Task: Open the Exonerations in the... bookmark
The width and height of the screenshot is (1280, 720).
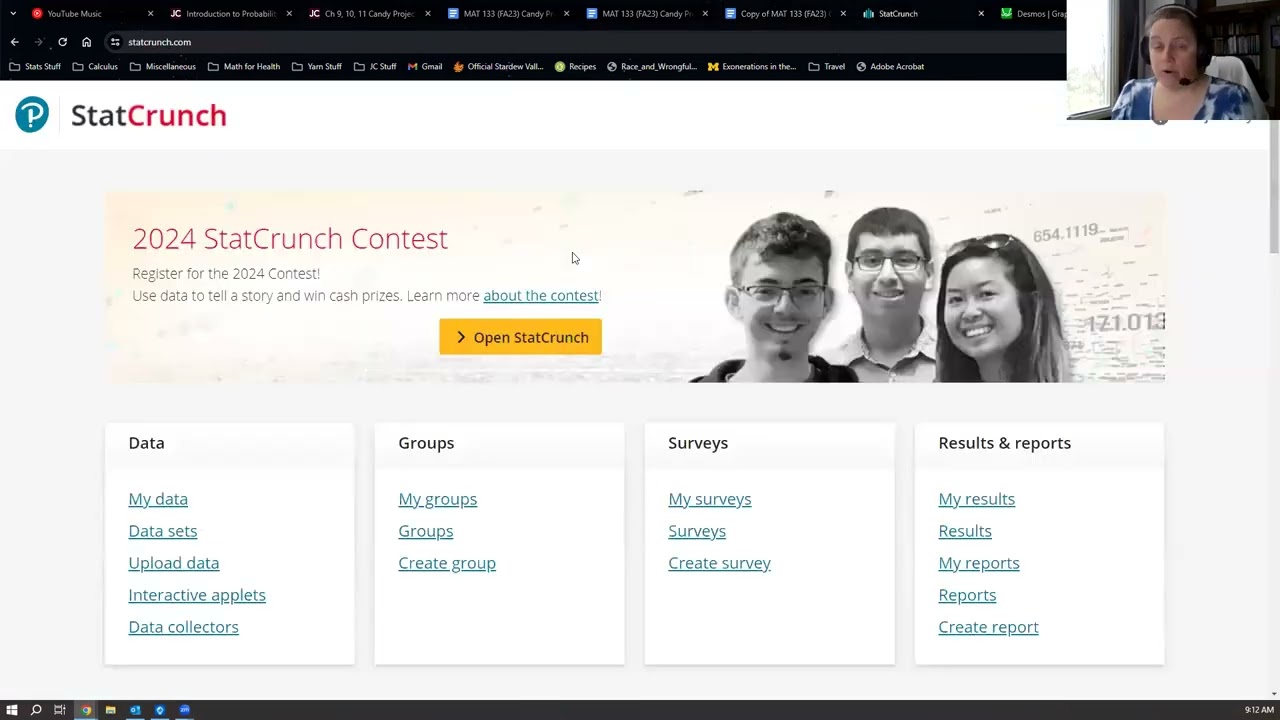Action: 752,67
